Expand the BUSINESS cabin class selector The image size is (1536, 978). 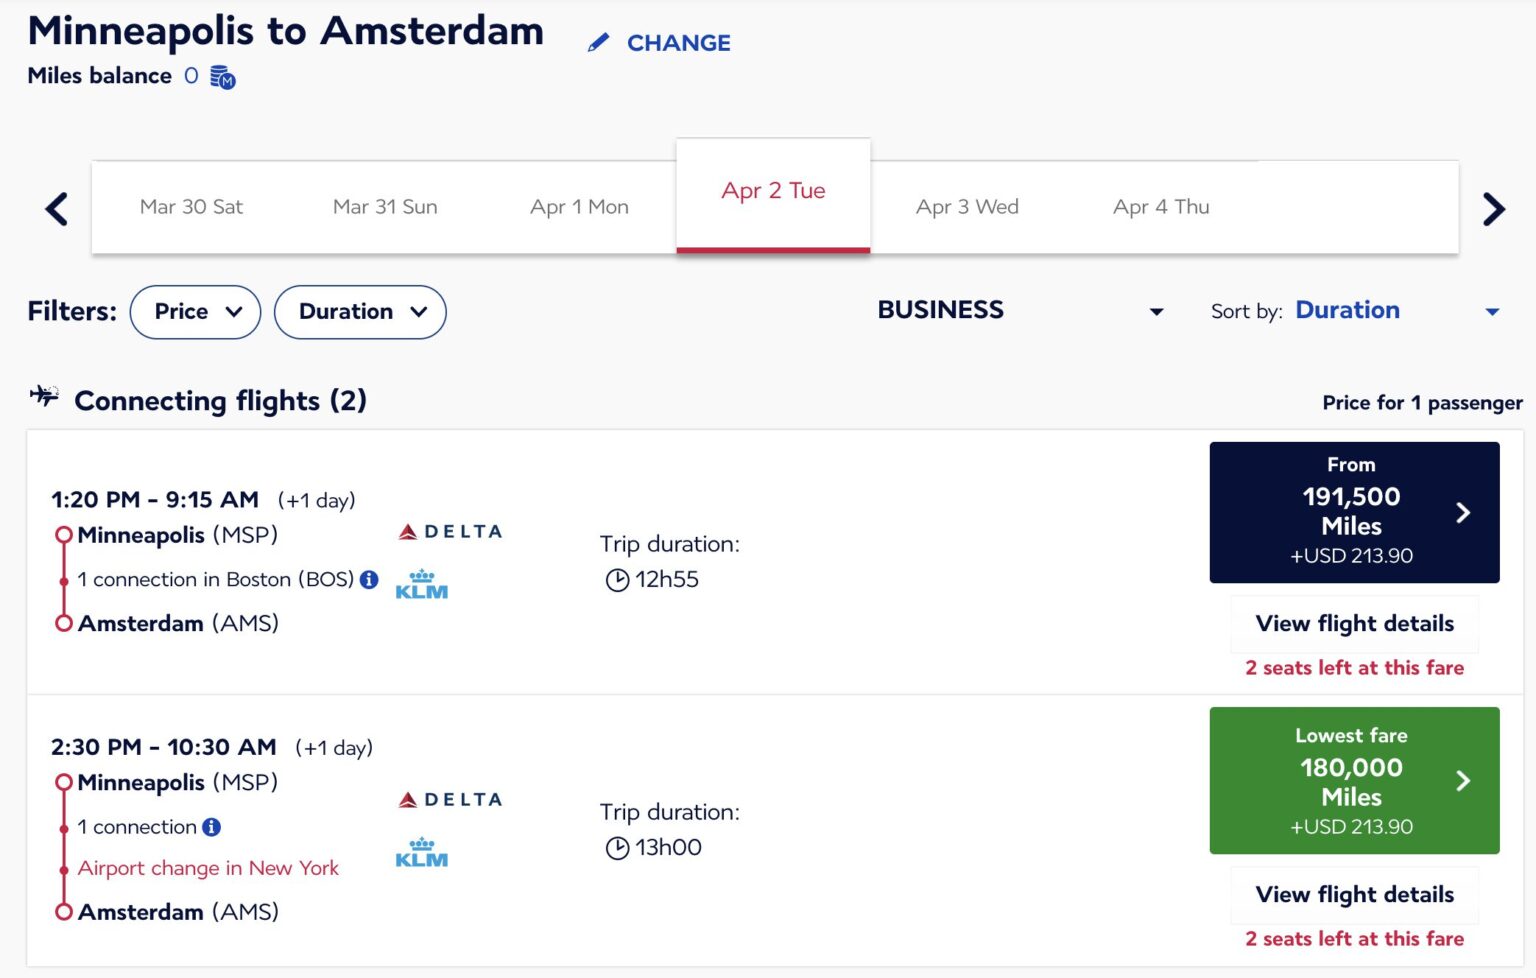tap(1020, 311)
